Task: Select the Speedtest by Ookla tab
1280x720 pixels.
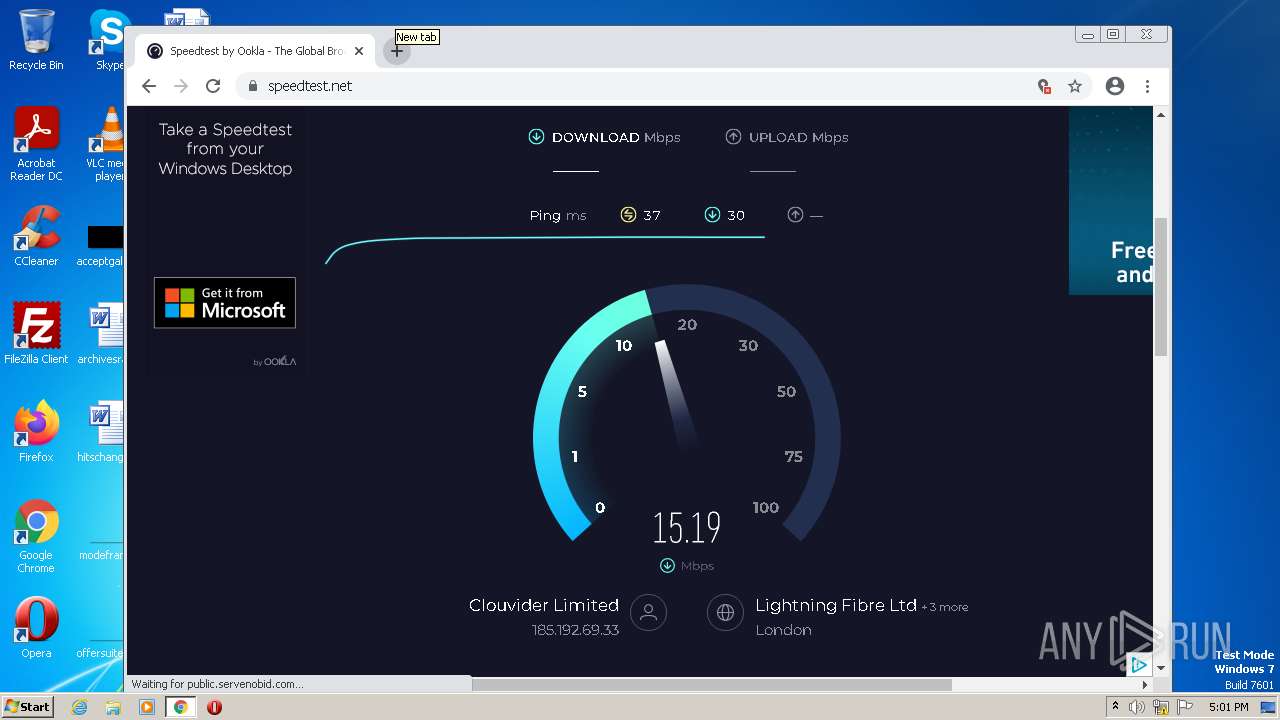Action: (256, 51)
